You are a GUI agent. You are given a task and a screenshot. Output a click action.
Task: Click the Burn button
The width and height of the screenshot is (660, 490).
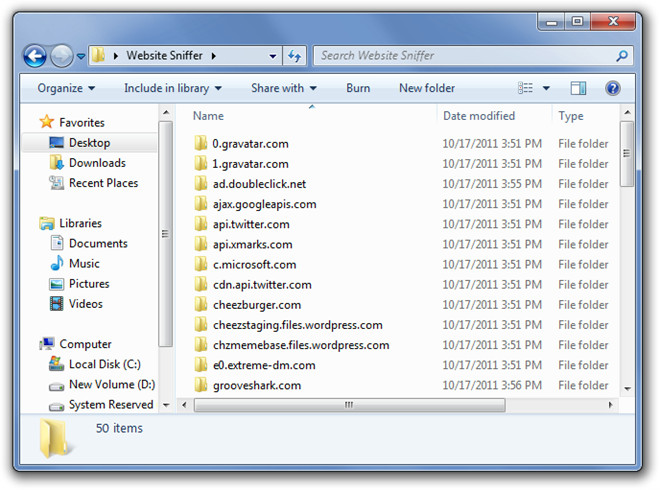358,88
